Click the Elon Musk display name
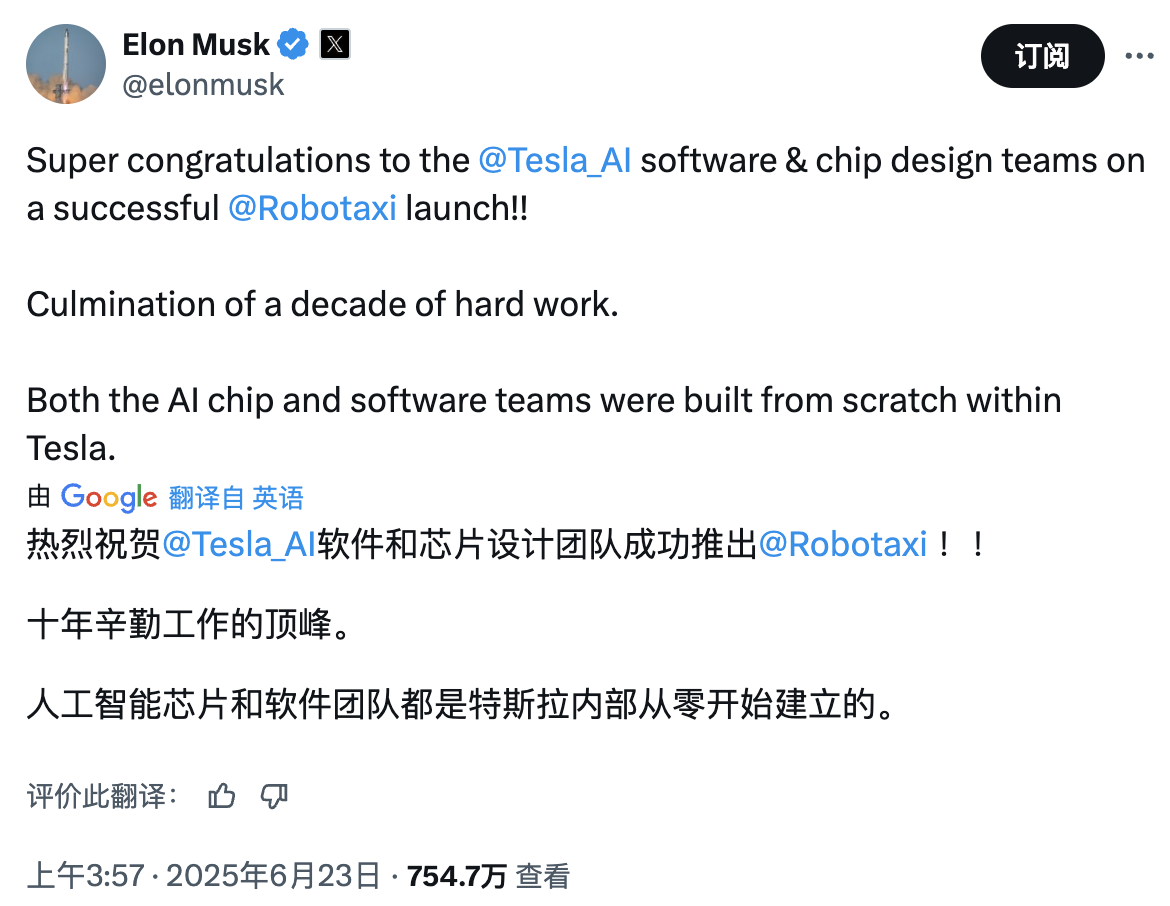This screenshot has height=906, width=1170. 196,44
